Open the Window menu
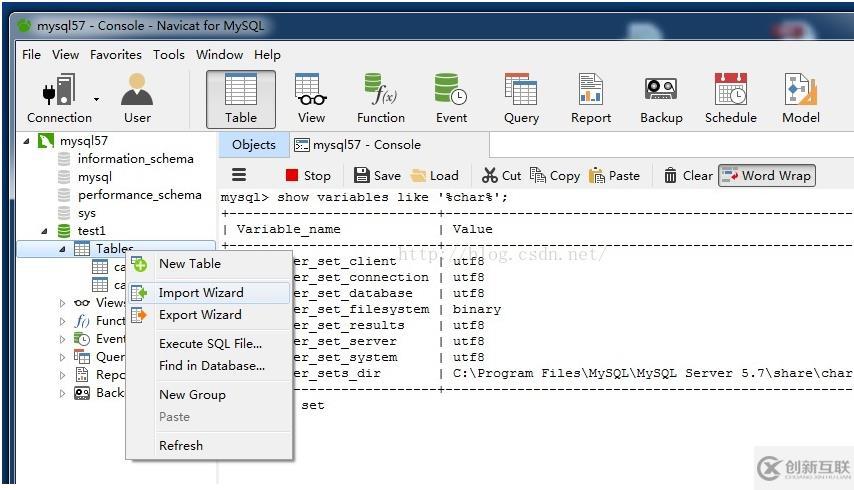The image size is (854, 490). (219, 55)
